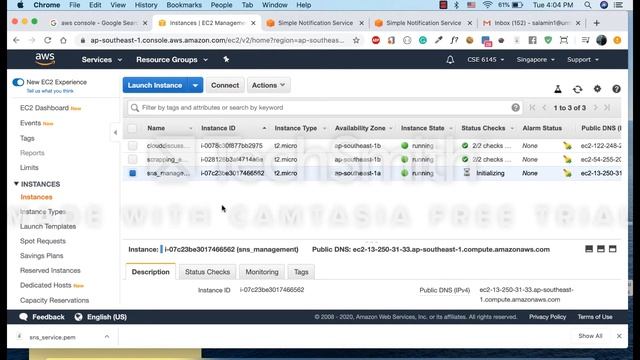The width and height of the screenshot is (640, 360).
Task: Open the History menu in menu bar
Action: pos(146,5)
